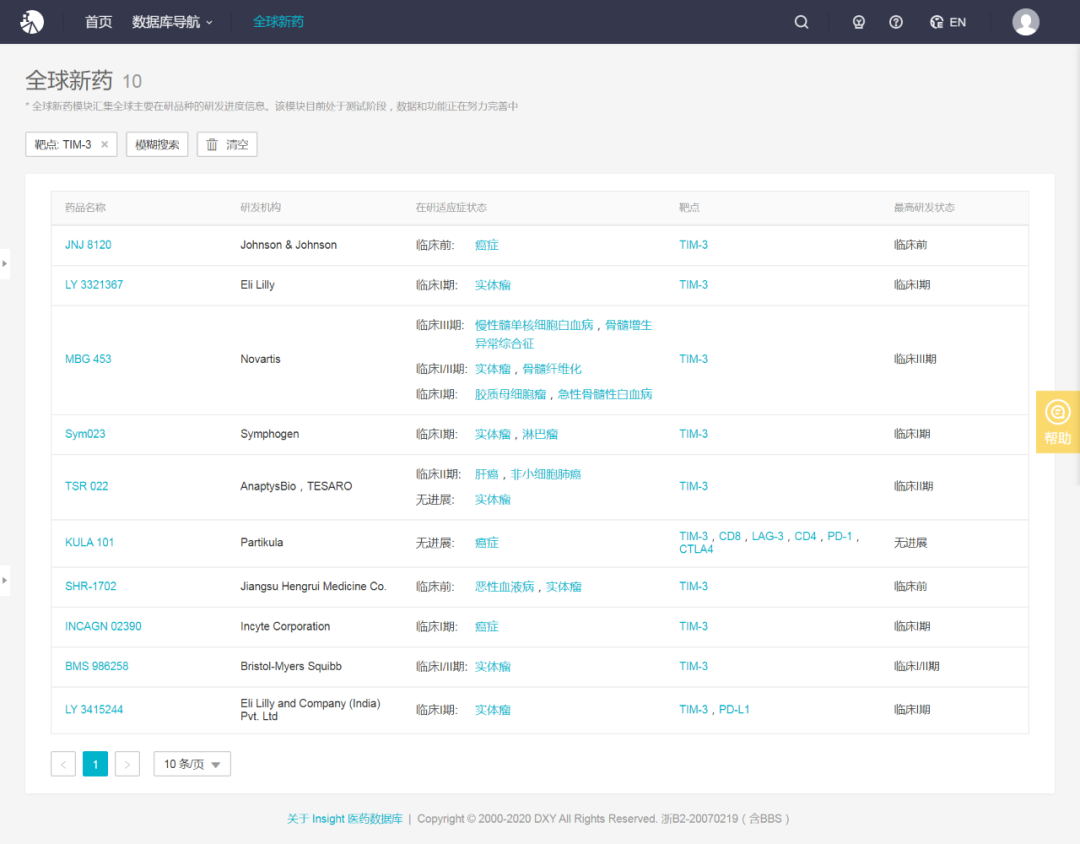1080x844 pixels.
Task: Click the 研发机构 column header
Action: pos(260,208)
